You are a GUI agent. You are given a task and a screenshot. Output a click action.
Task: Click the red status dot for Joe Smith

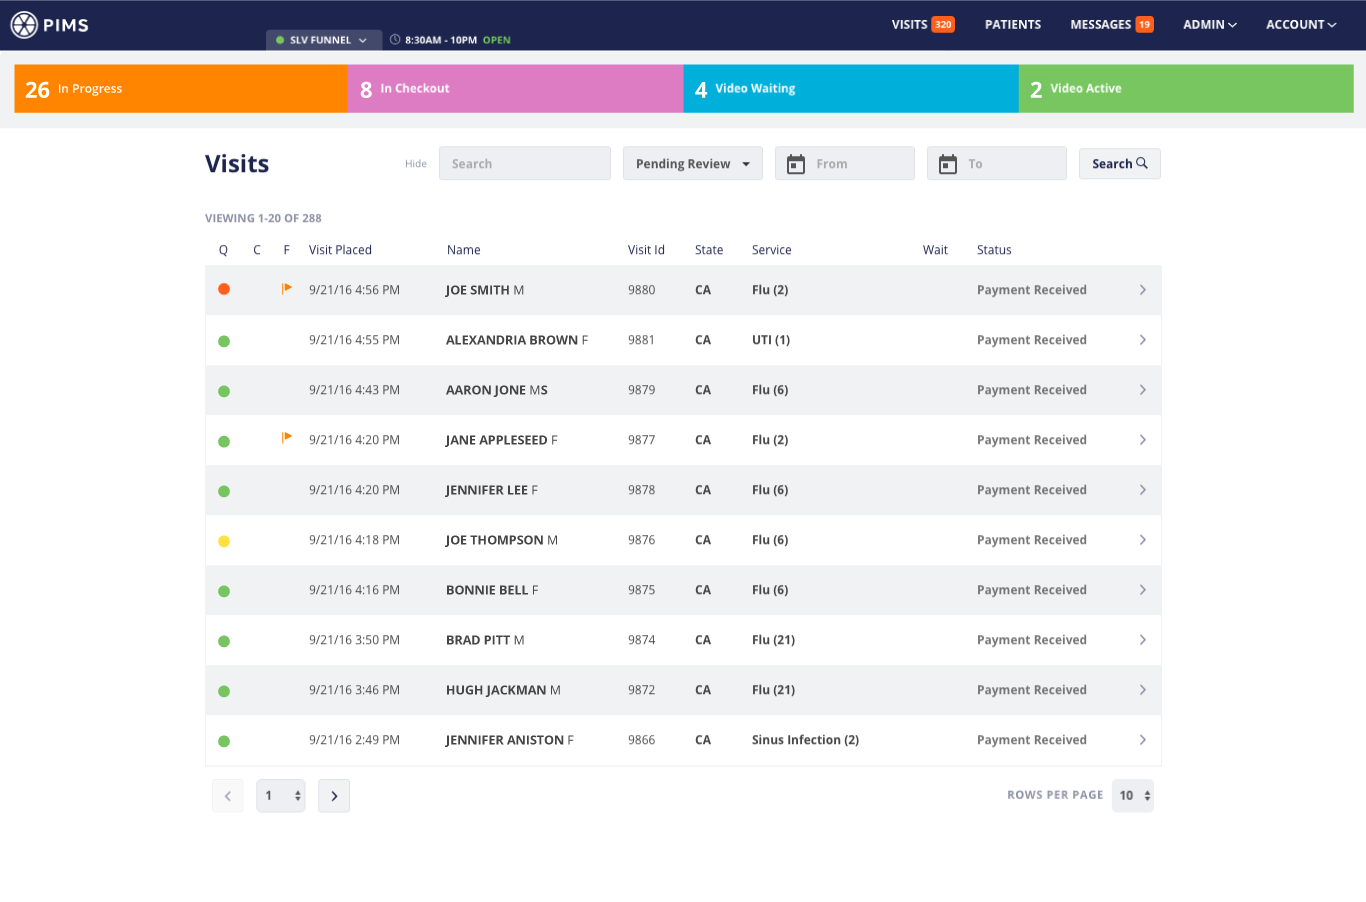click(x=224, y=289)
